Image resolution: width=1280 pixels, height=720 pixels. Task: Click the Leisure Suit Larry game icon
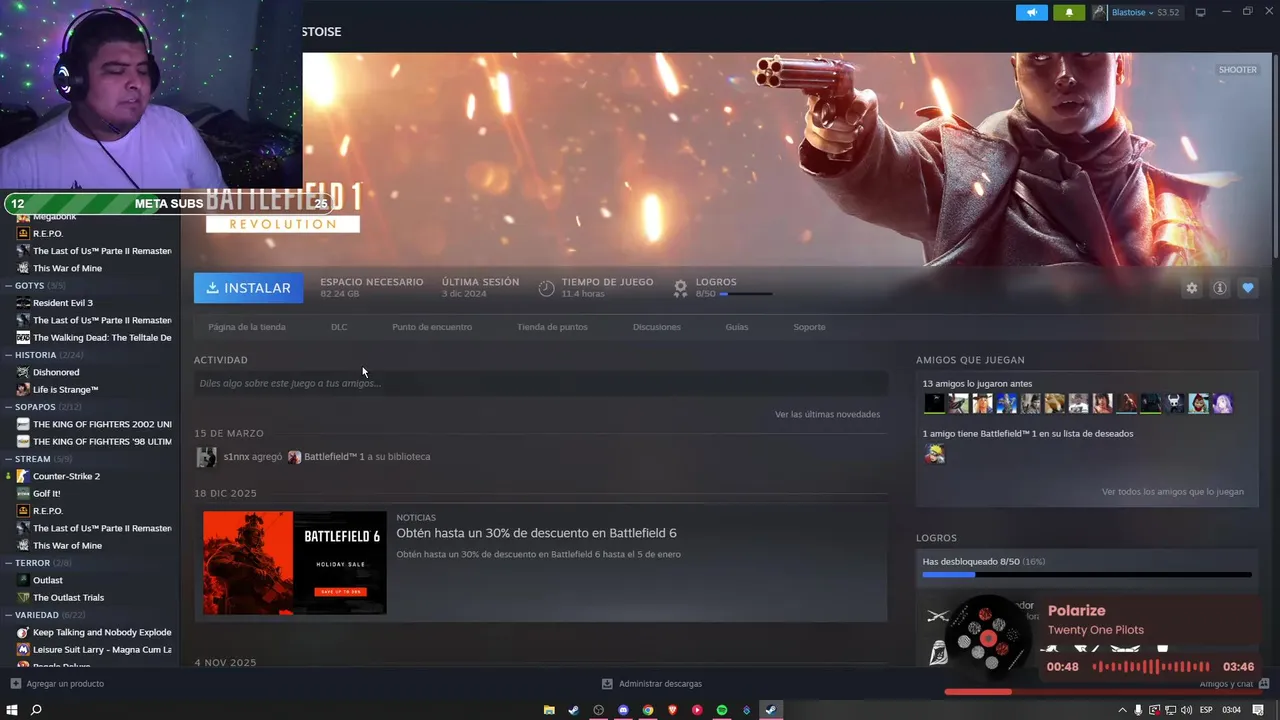pos(23,649)
